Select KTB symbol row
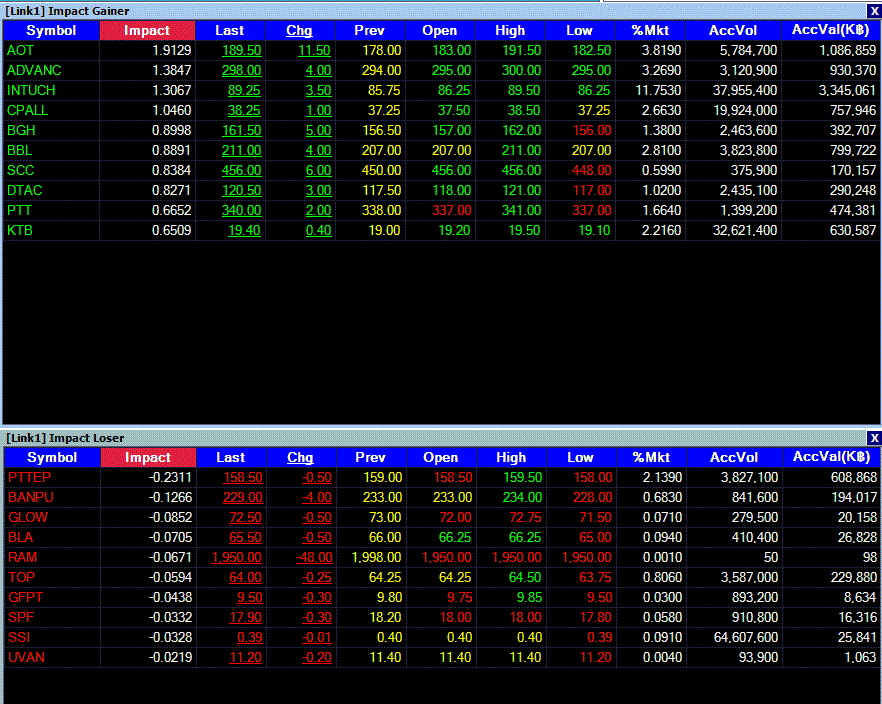 tap(20, 230)
